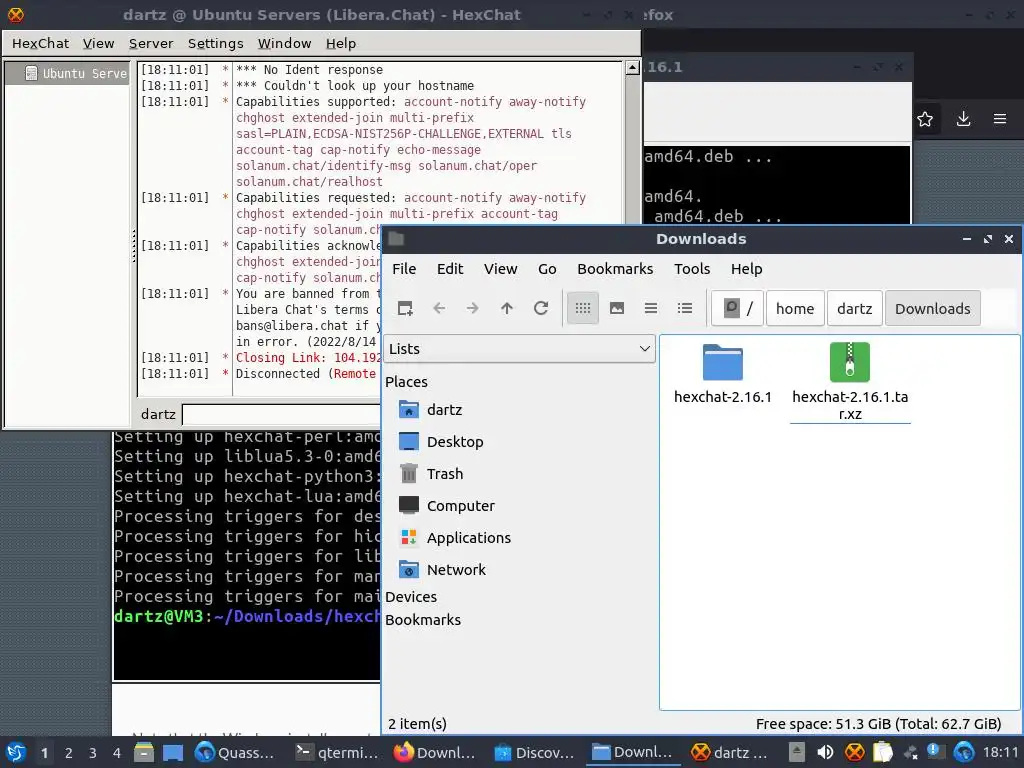Click the HexChat message input box

click(x=281, y=414)
